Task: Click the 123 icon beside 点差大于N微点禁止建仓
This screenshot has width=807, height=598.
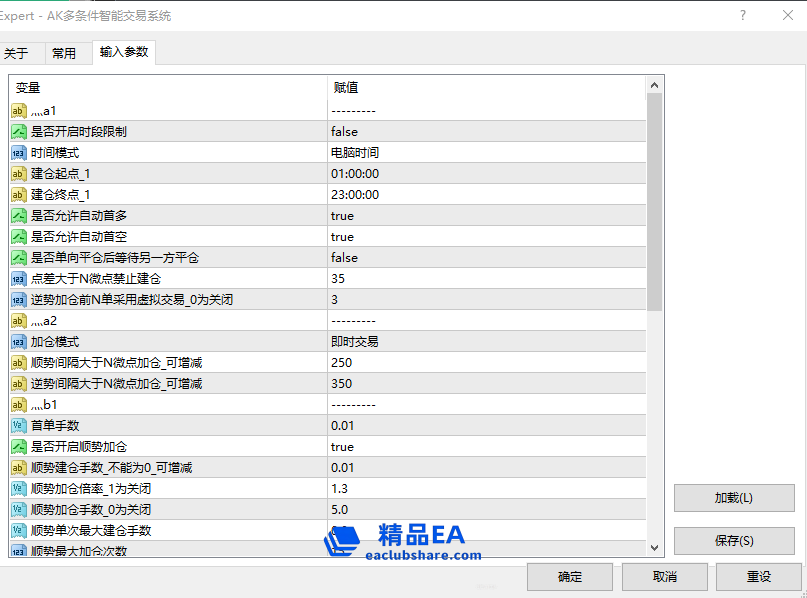Action: 19,279
